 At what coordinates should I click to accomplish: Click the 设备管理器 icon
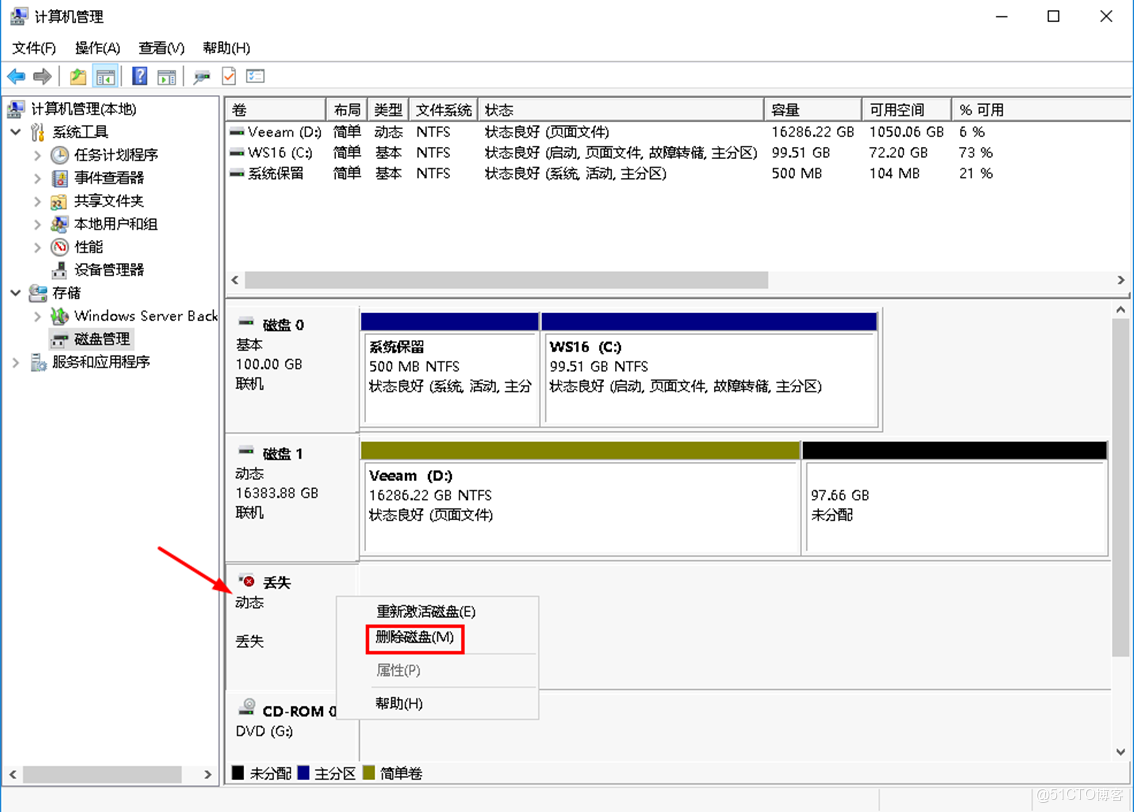(59, 270)
